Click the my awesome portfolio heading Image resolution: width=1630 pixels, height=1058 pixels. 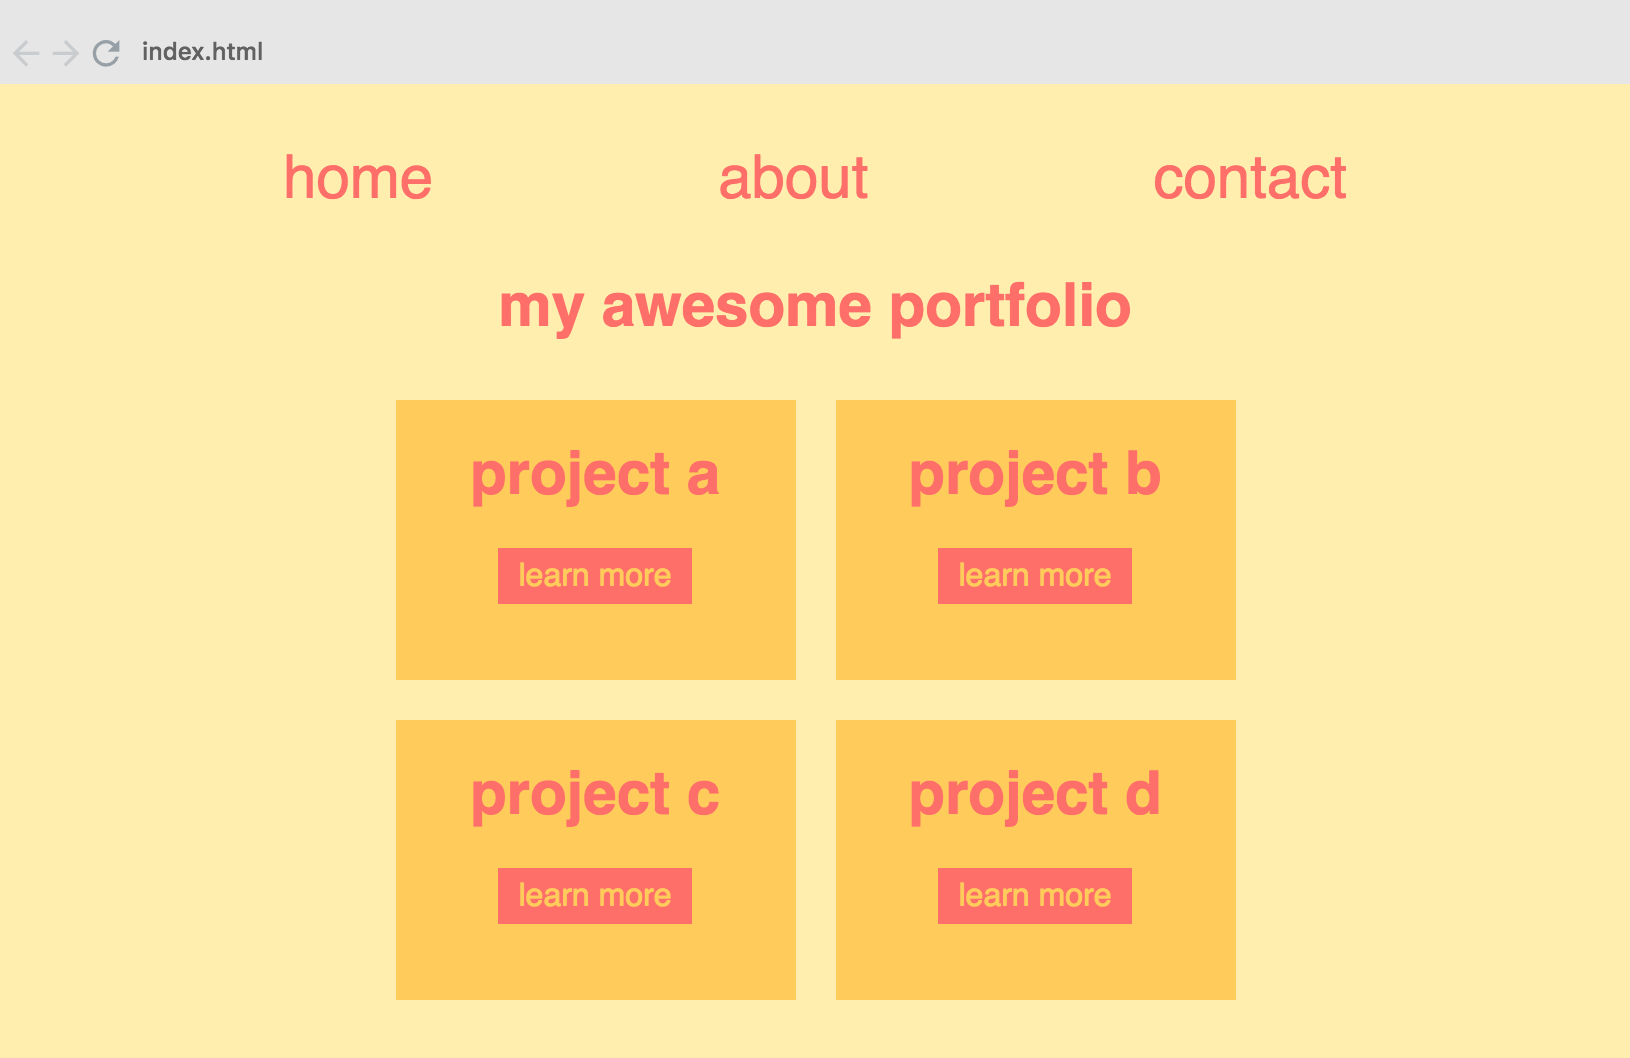tap(815, 307)
